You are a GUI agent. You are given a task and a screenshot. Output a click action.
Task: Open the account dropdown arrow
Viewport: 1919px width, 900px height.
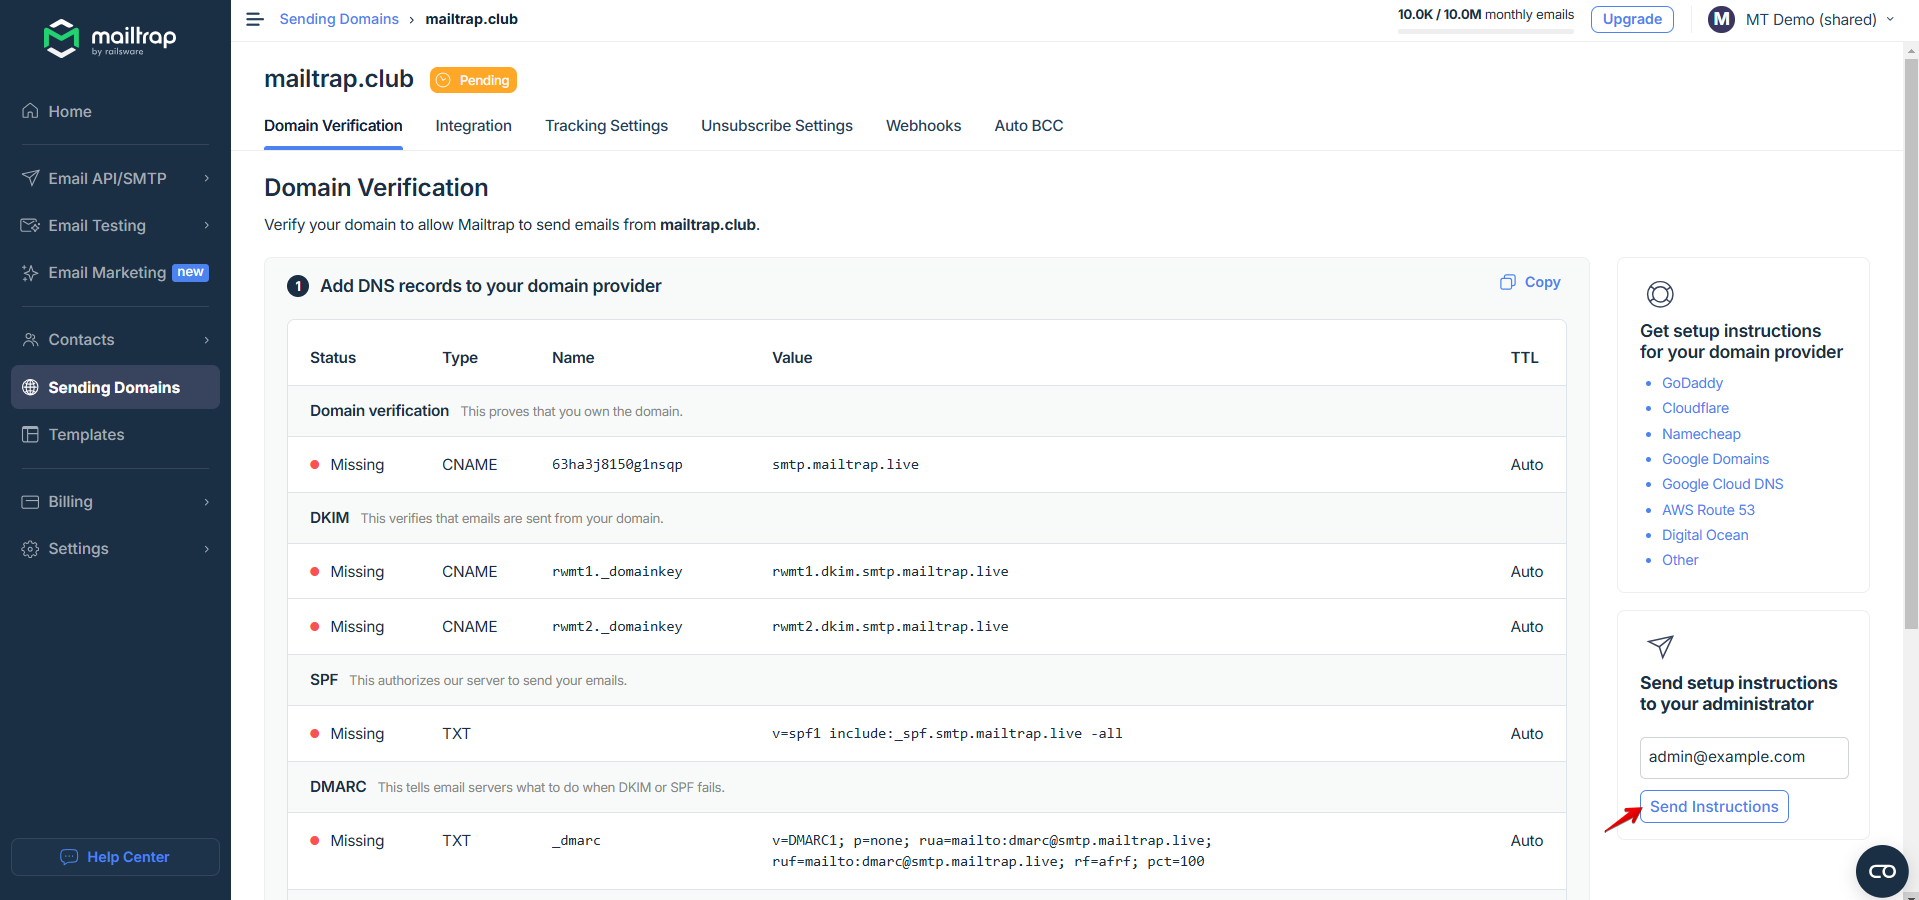coord(1890,19)
